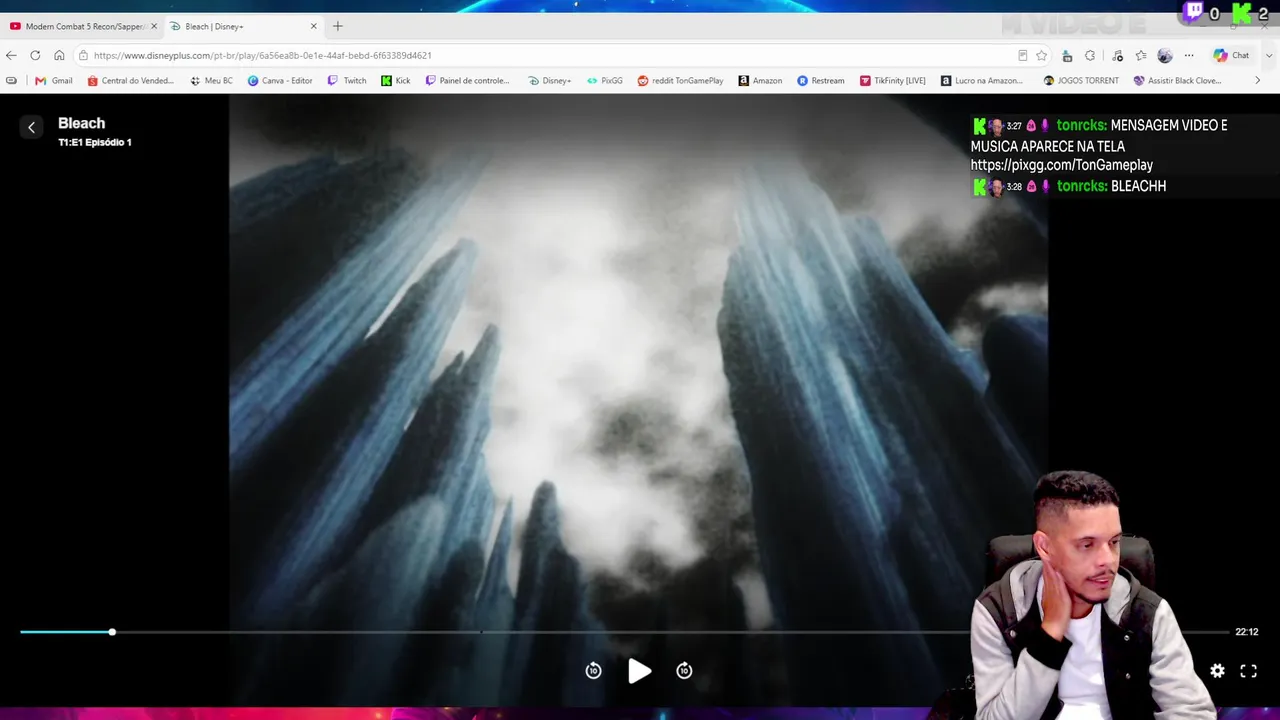The width and height of the screenshot is (1280, 720).
Task: Open the reddit TonGamePlay bookmark
Action: 680,80
